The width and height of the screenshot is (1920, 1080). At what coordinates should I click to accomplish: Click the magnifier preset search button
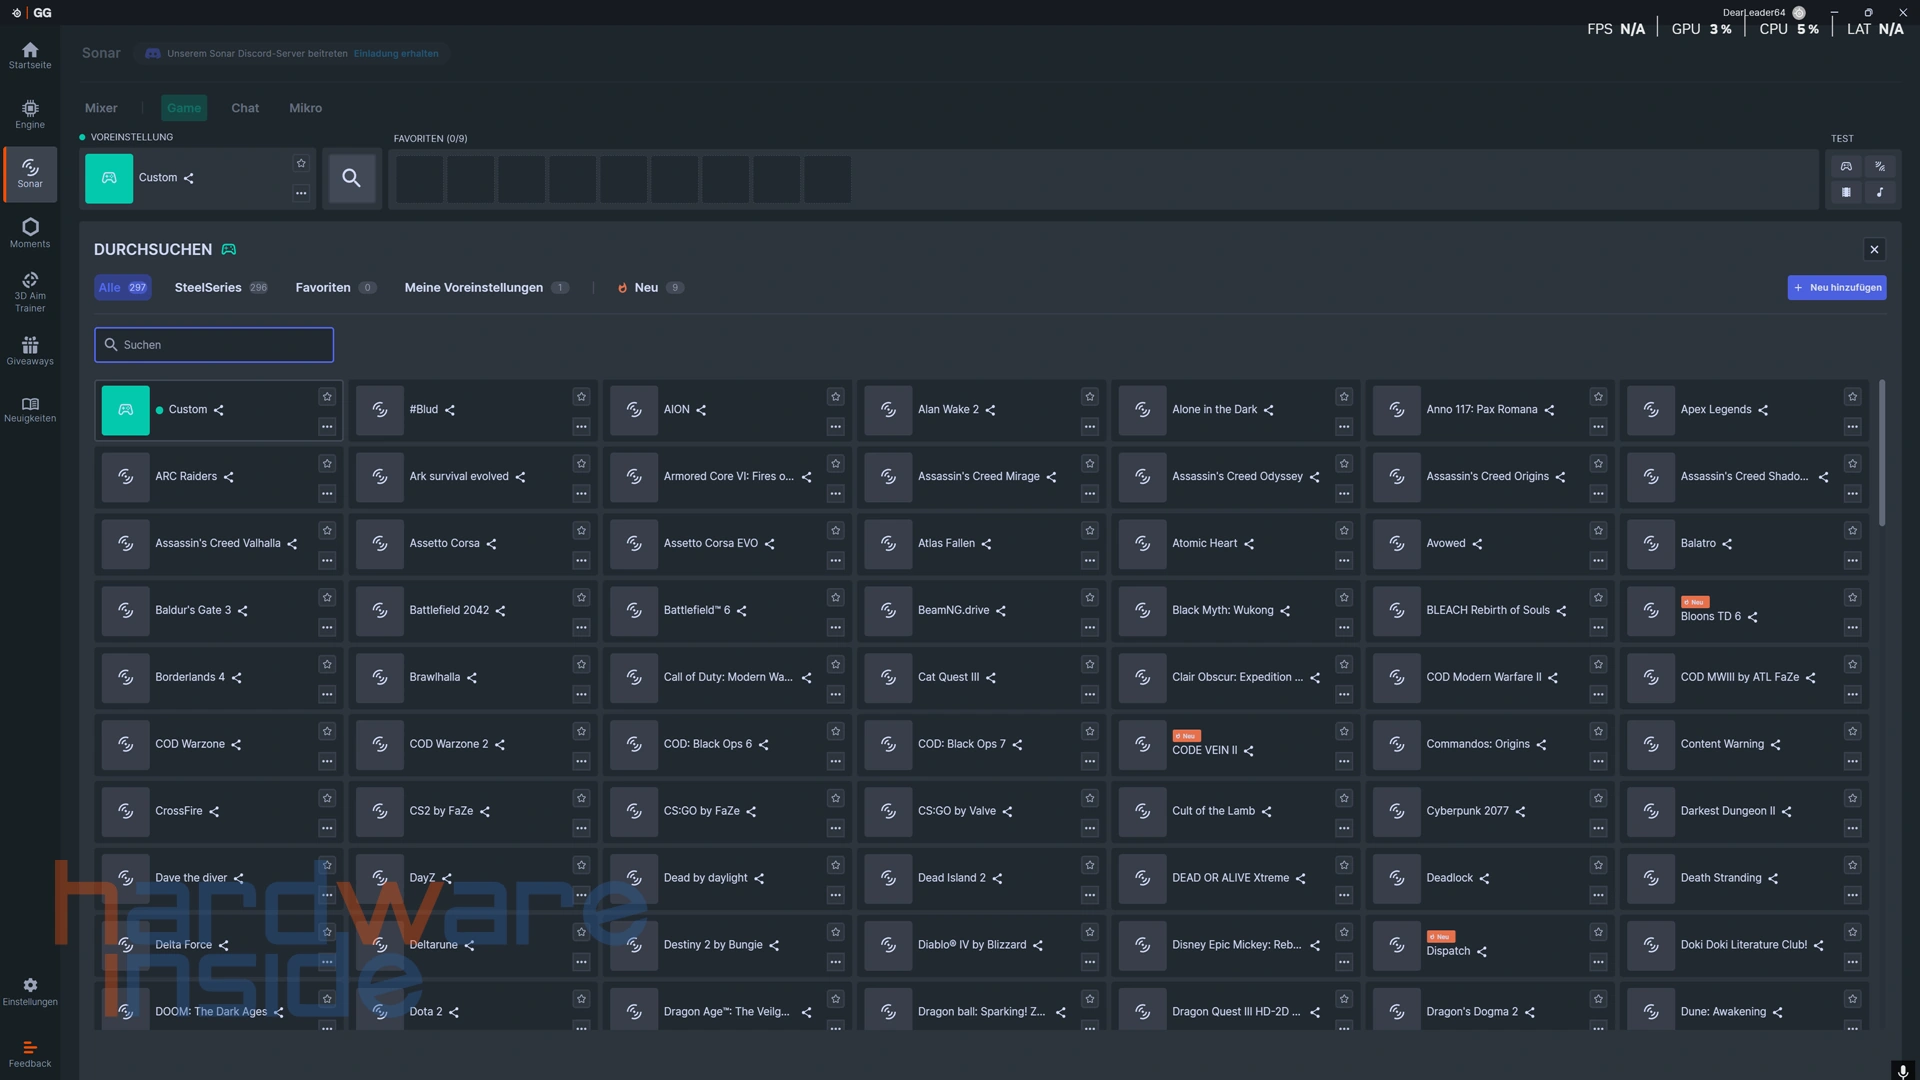click(351, 178)
